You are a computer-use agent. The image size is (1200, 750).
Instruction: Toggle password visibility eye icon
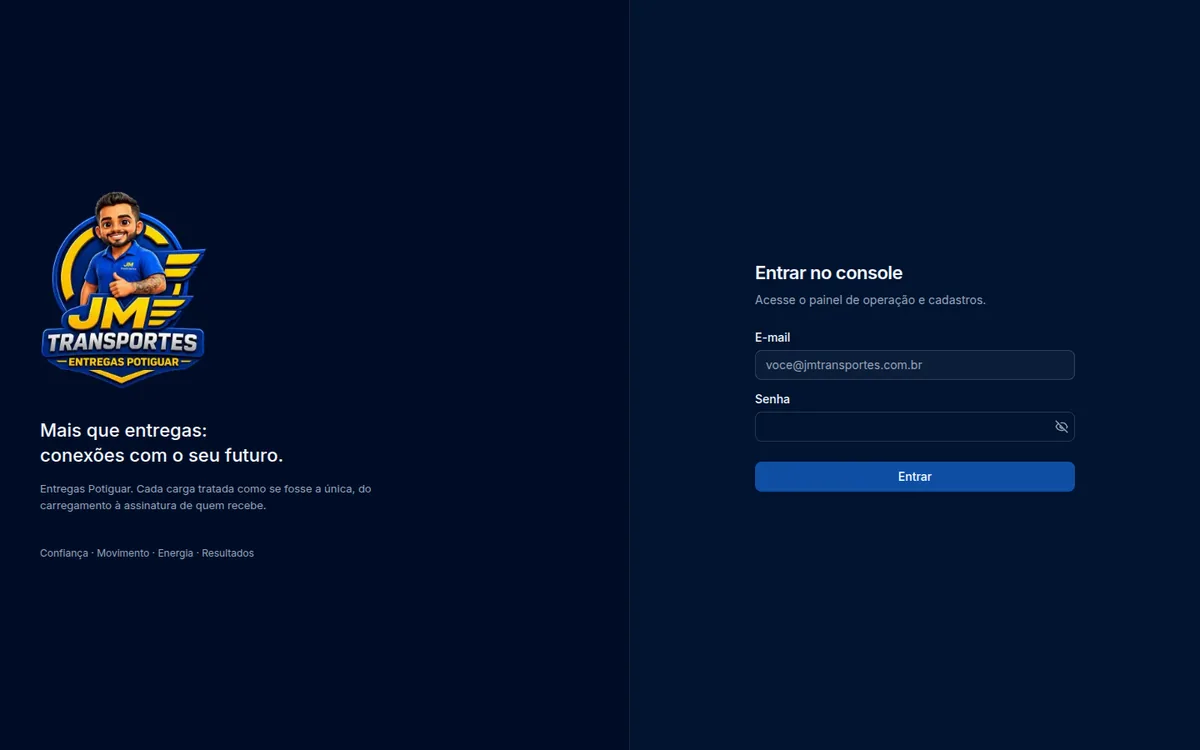click(1061, 427)
